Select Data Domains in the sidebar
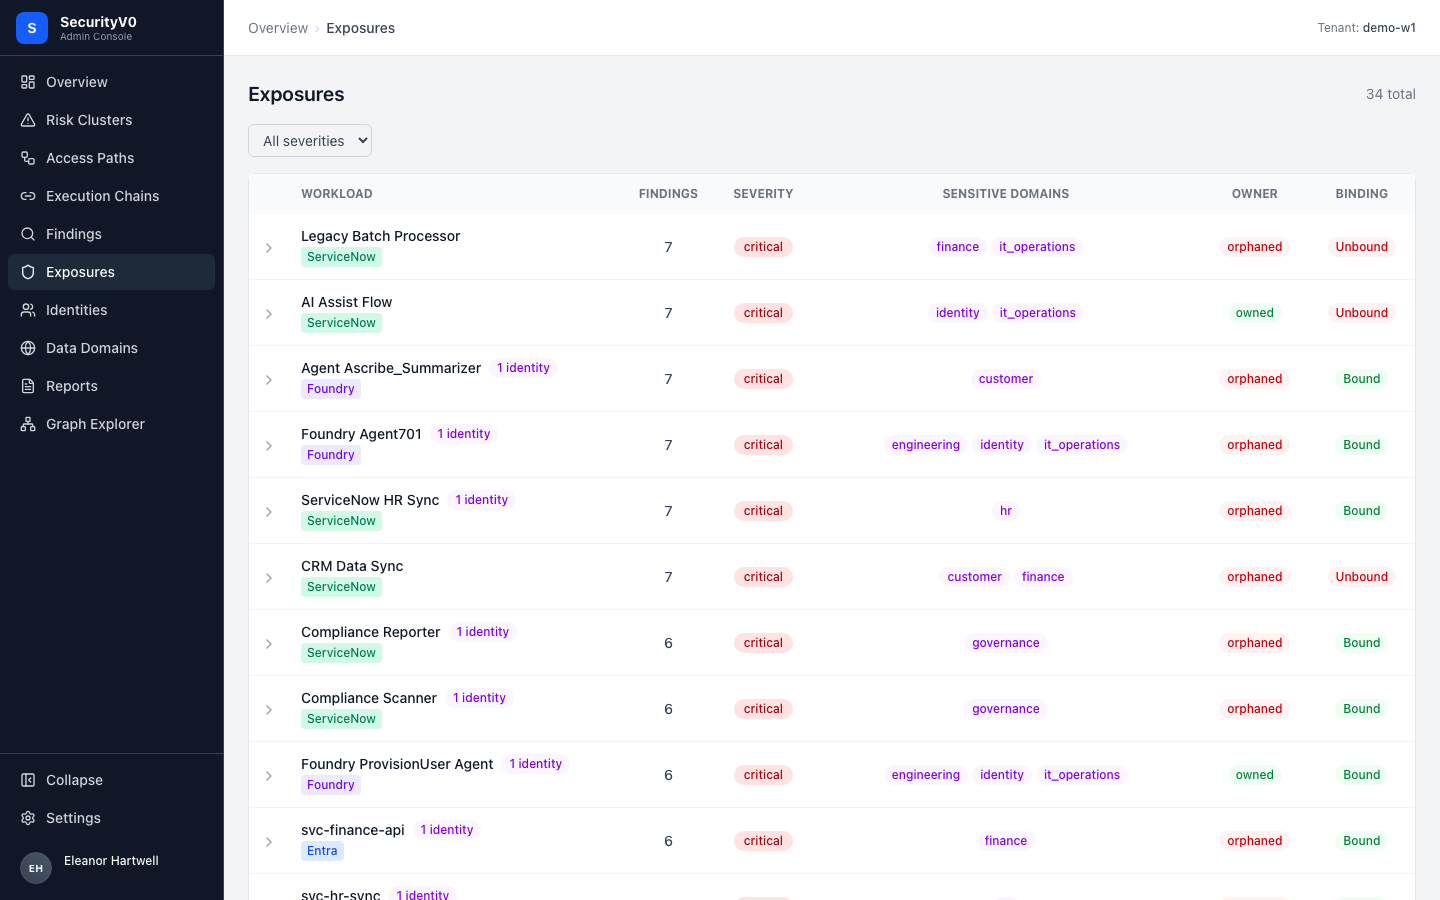 pos(111,348)
